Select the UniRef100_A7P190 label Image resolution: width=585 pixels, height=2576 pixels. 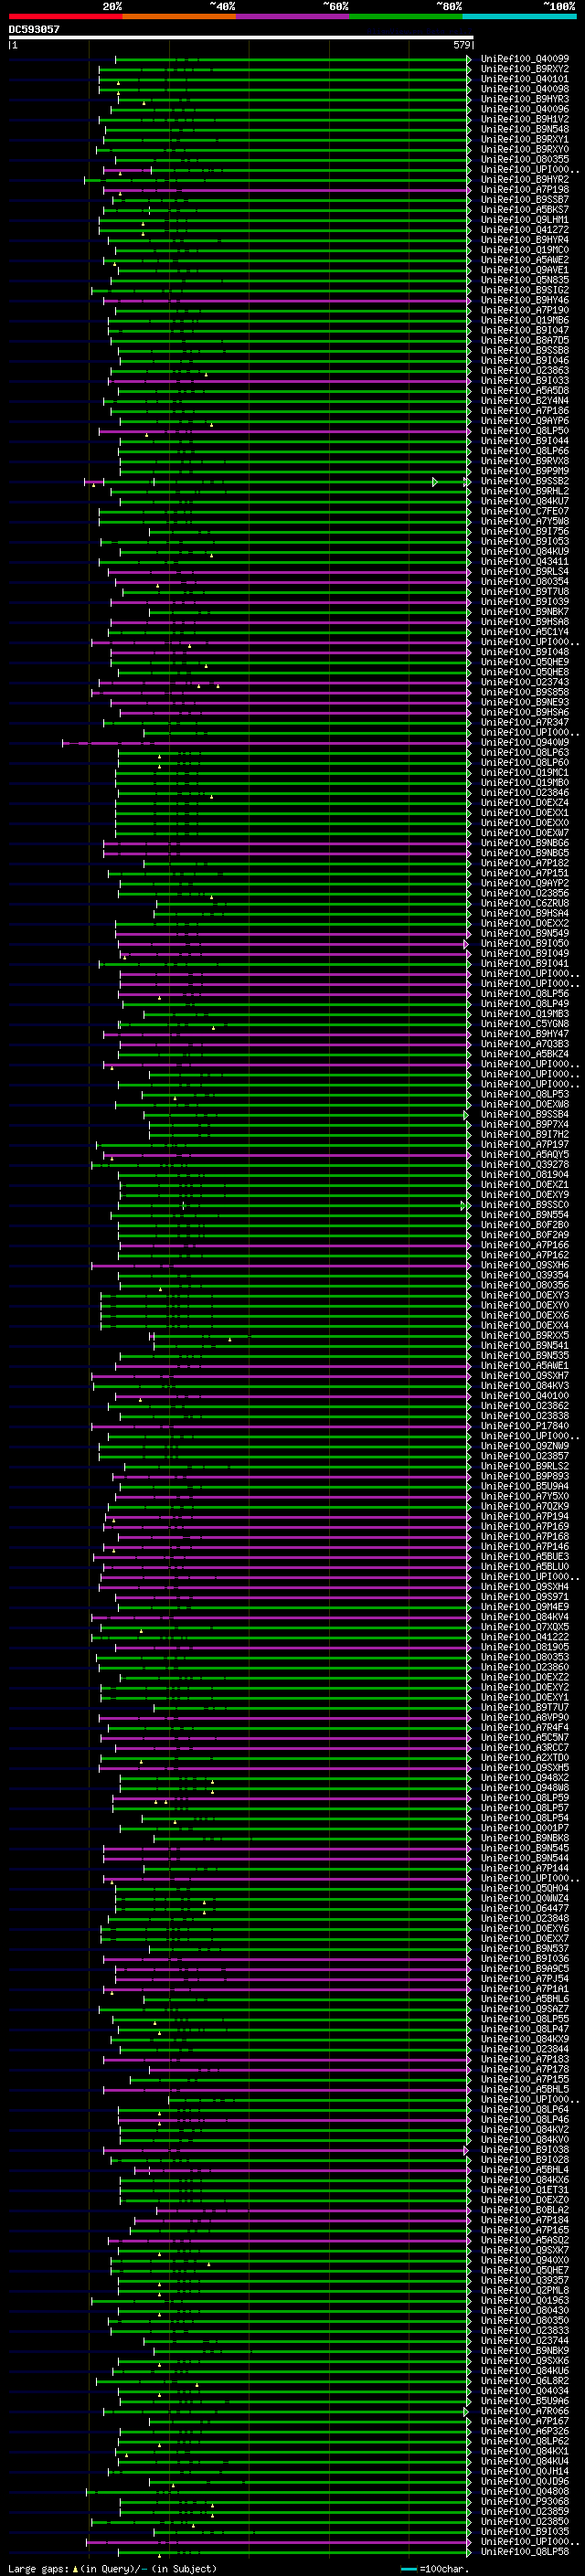[525, 310]
